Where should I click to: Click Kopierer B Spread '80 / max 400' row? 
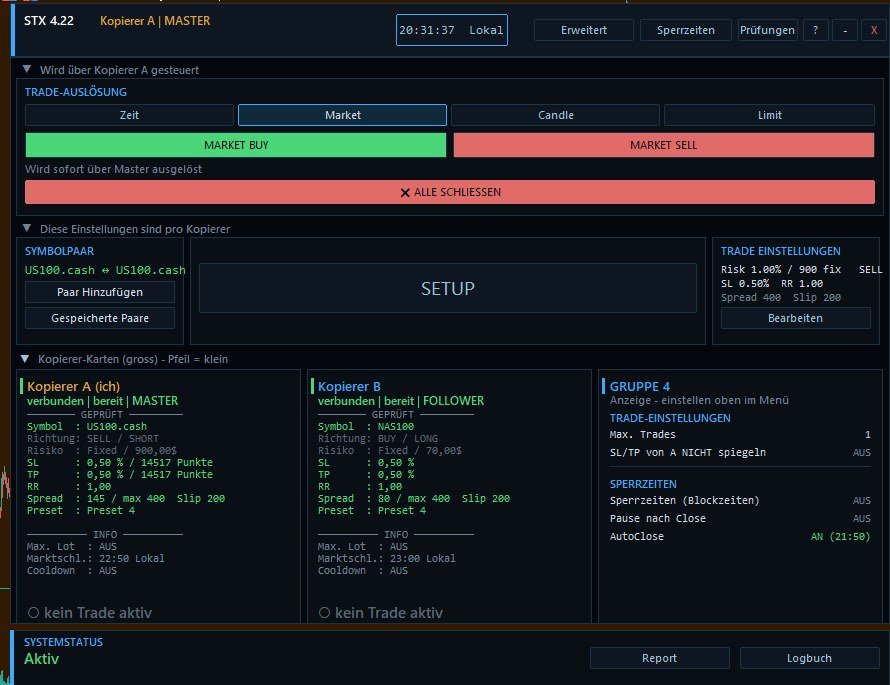(x=414, y=498)
